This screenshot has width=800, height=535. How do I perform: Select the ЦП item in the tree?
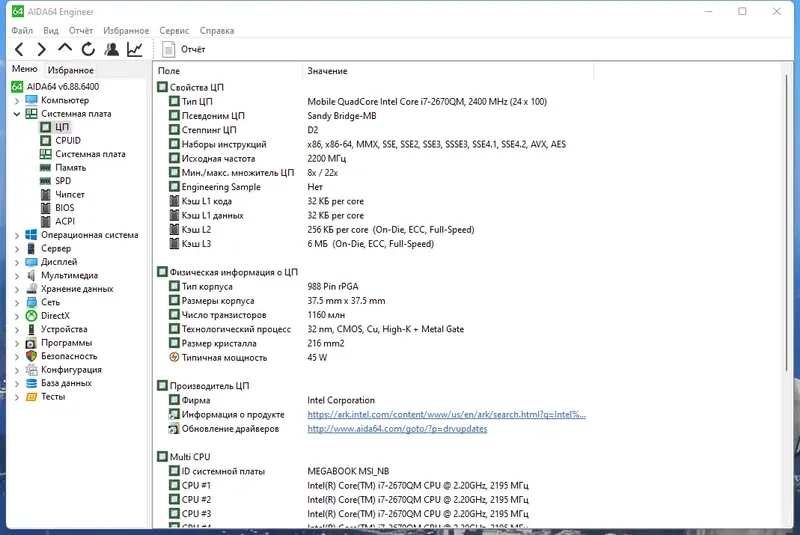pyautogui.click(x=62, y=127)
